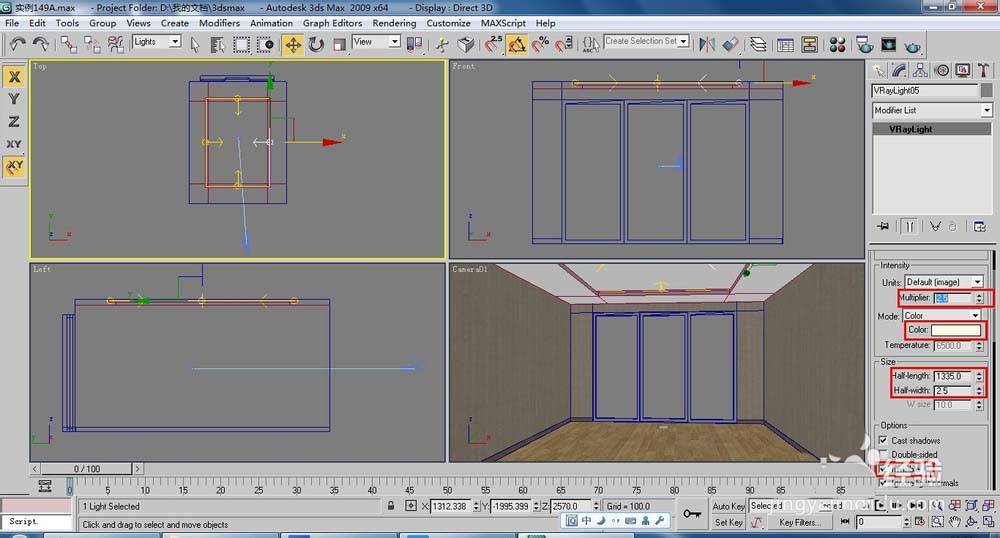This screenshot has height=538, width=1000.
Task: Switch to the Hierarchy command panel tab
Action: tap(920, 70)
